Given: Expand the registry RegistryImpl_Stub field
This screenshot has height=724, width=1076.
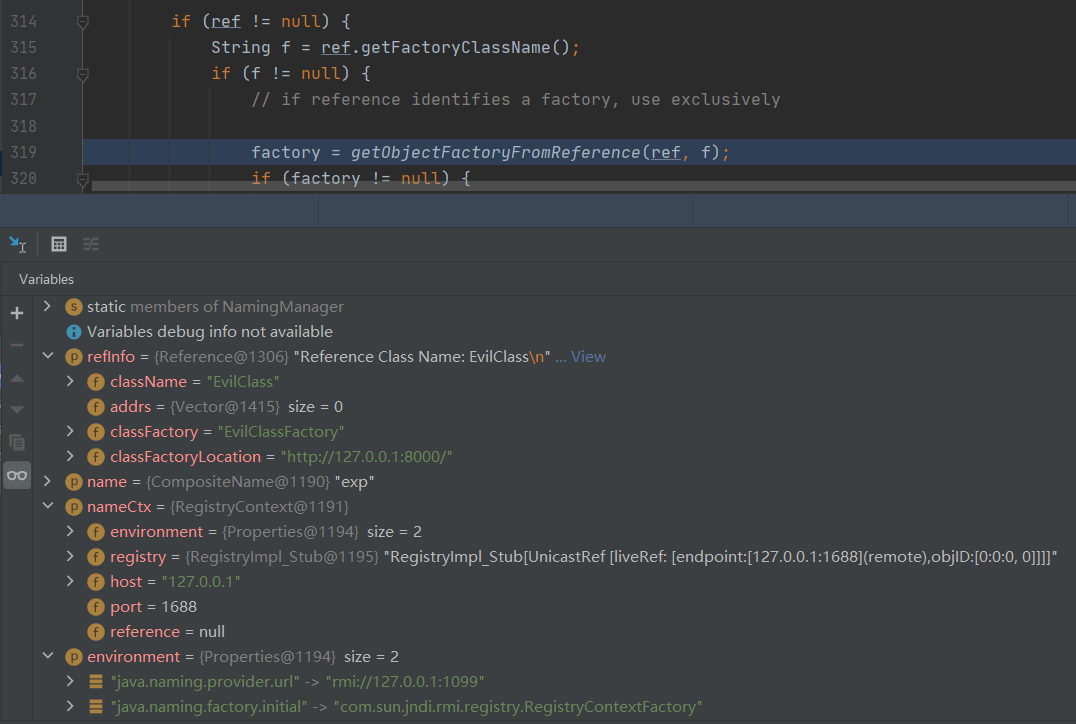Looking at the screenshot, I should click(69, 557).
